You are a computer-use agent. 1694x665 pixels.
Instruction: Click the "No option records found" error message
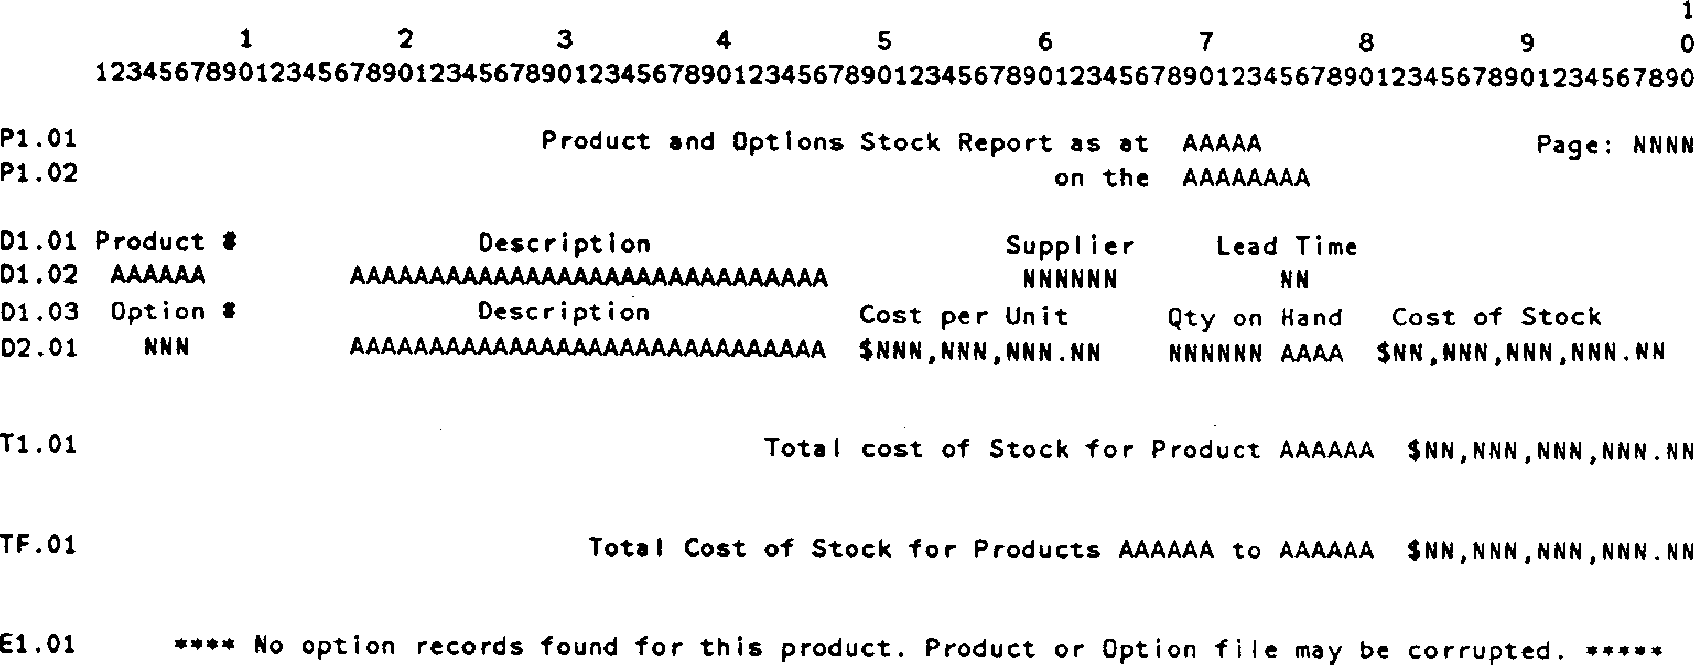coord(917,648)
